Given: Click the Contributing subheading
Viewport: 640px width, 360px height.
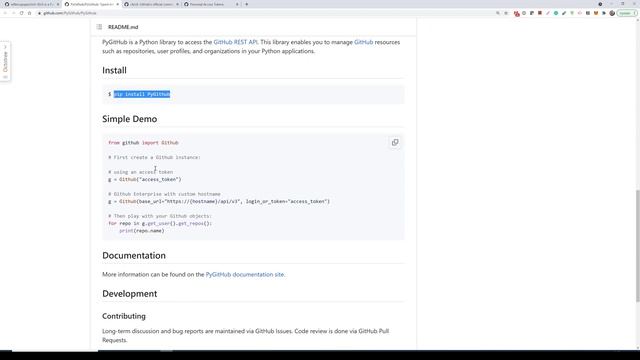Looking at the screenshot, I should click(124, 316).
